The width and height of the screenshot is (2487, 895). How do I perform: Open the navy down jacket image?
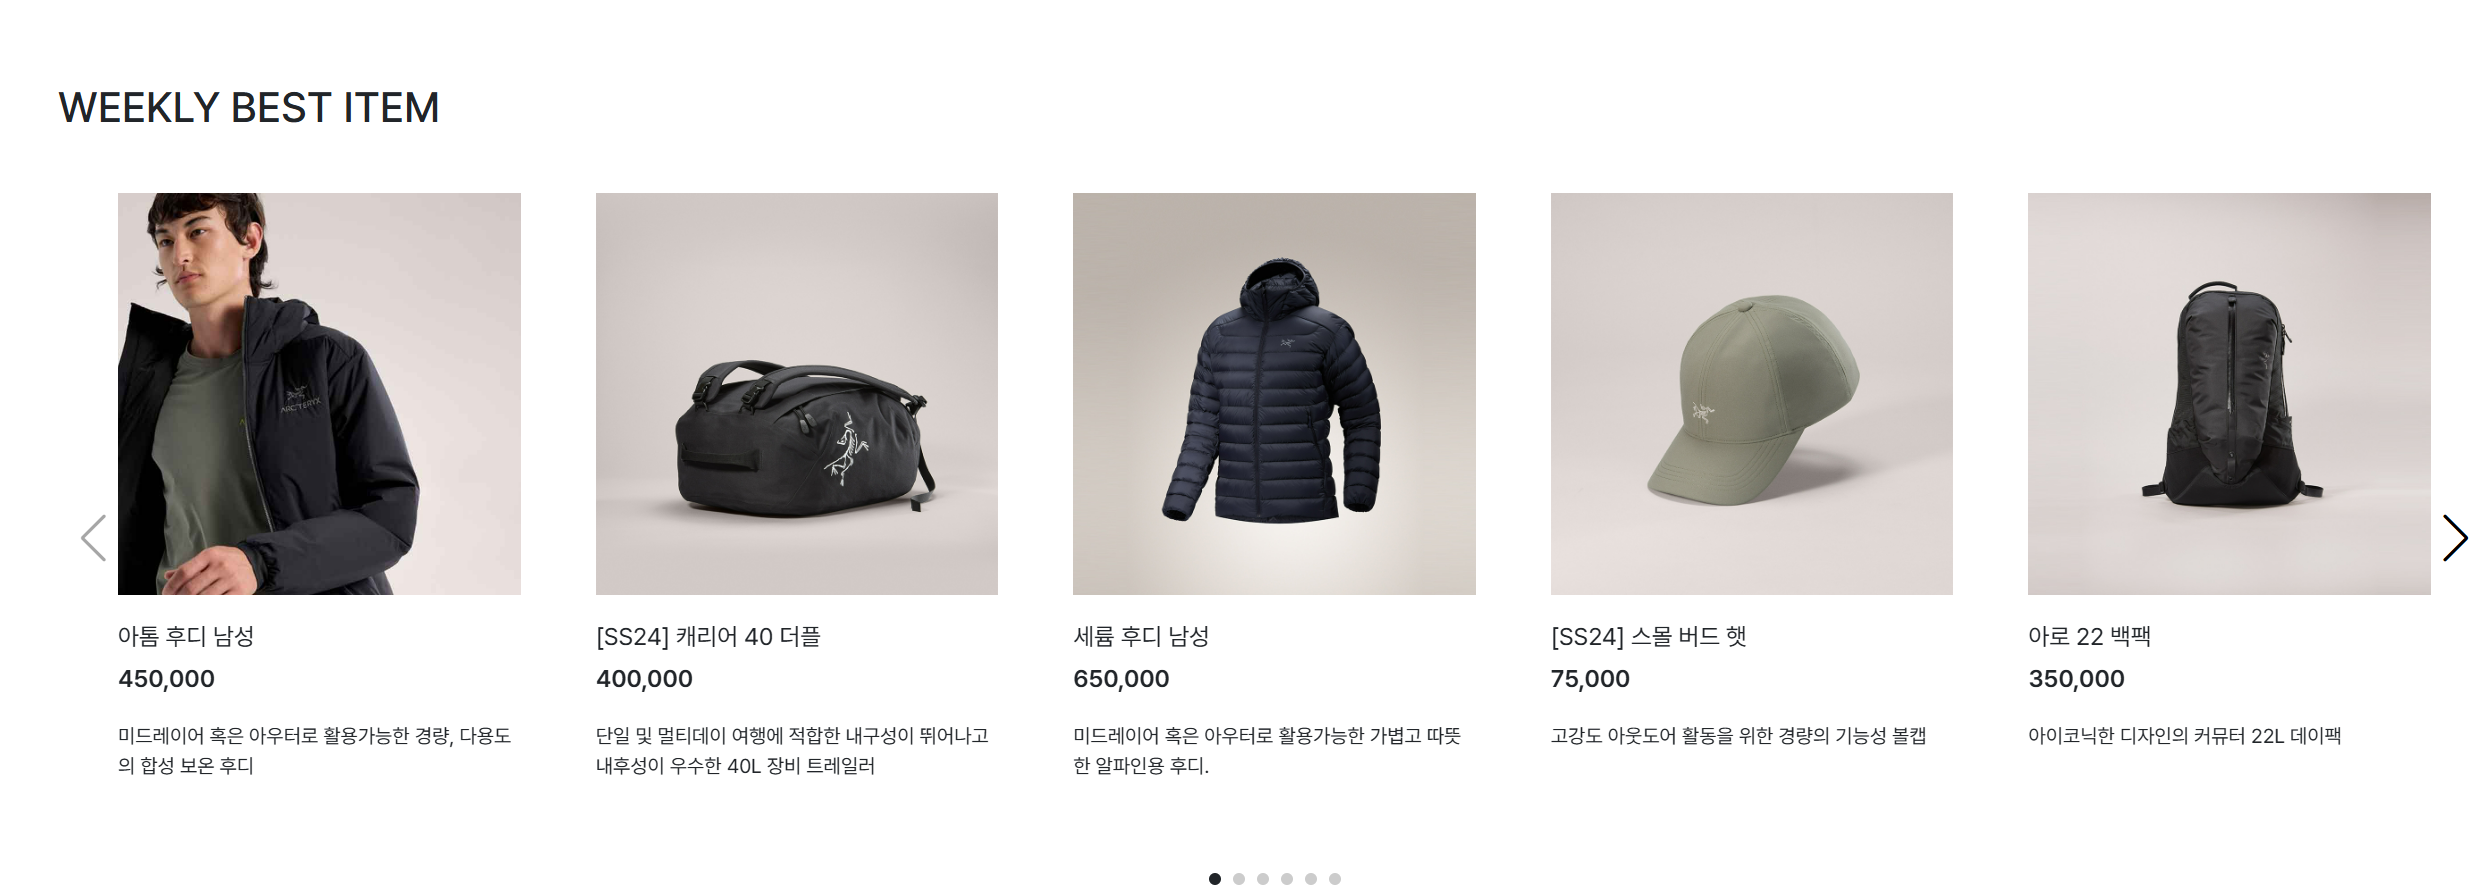tap(1274, 394)
